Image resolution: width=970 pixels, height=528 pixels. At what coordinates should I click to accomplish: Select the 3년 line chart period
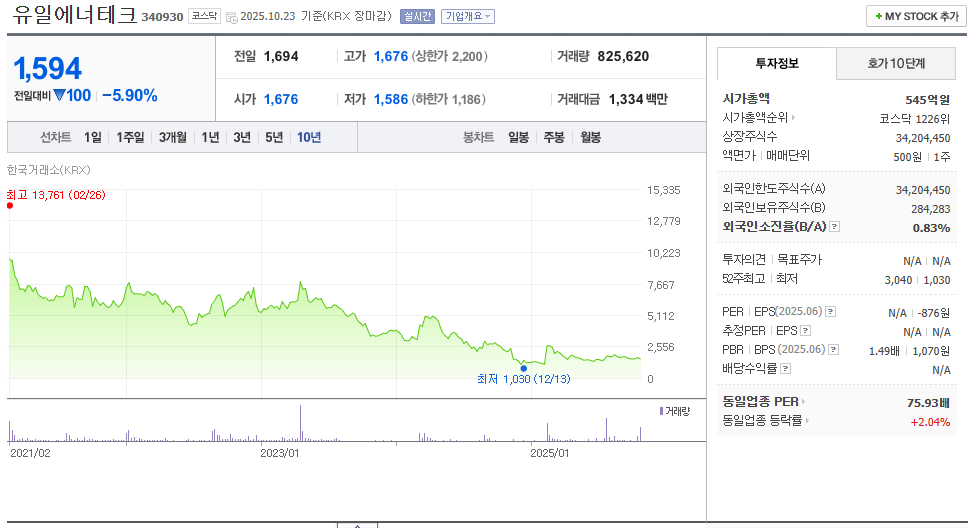tap(242, 137)
